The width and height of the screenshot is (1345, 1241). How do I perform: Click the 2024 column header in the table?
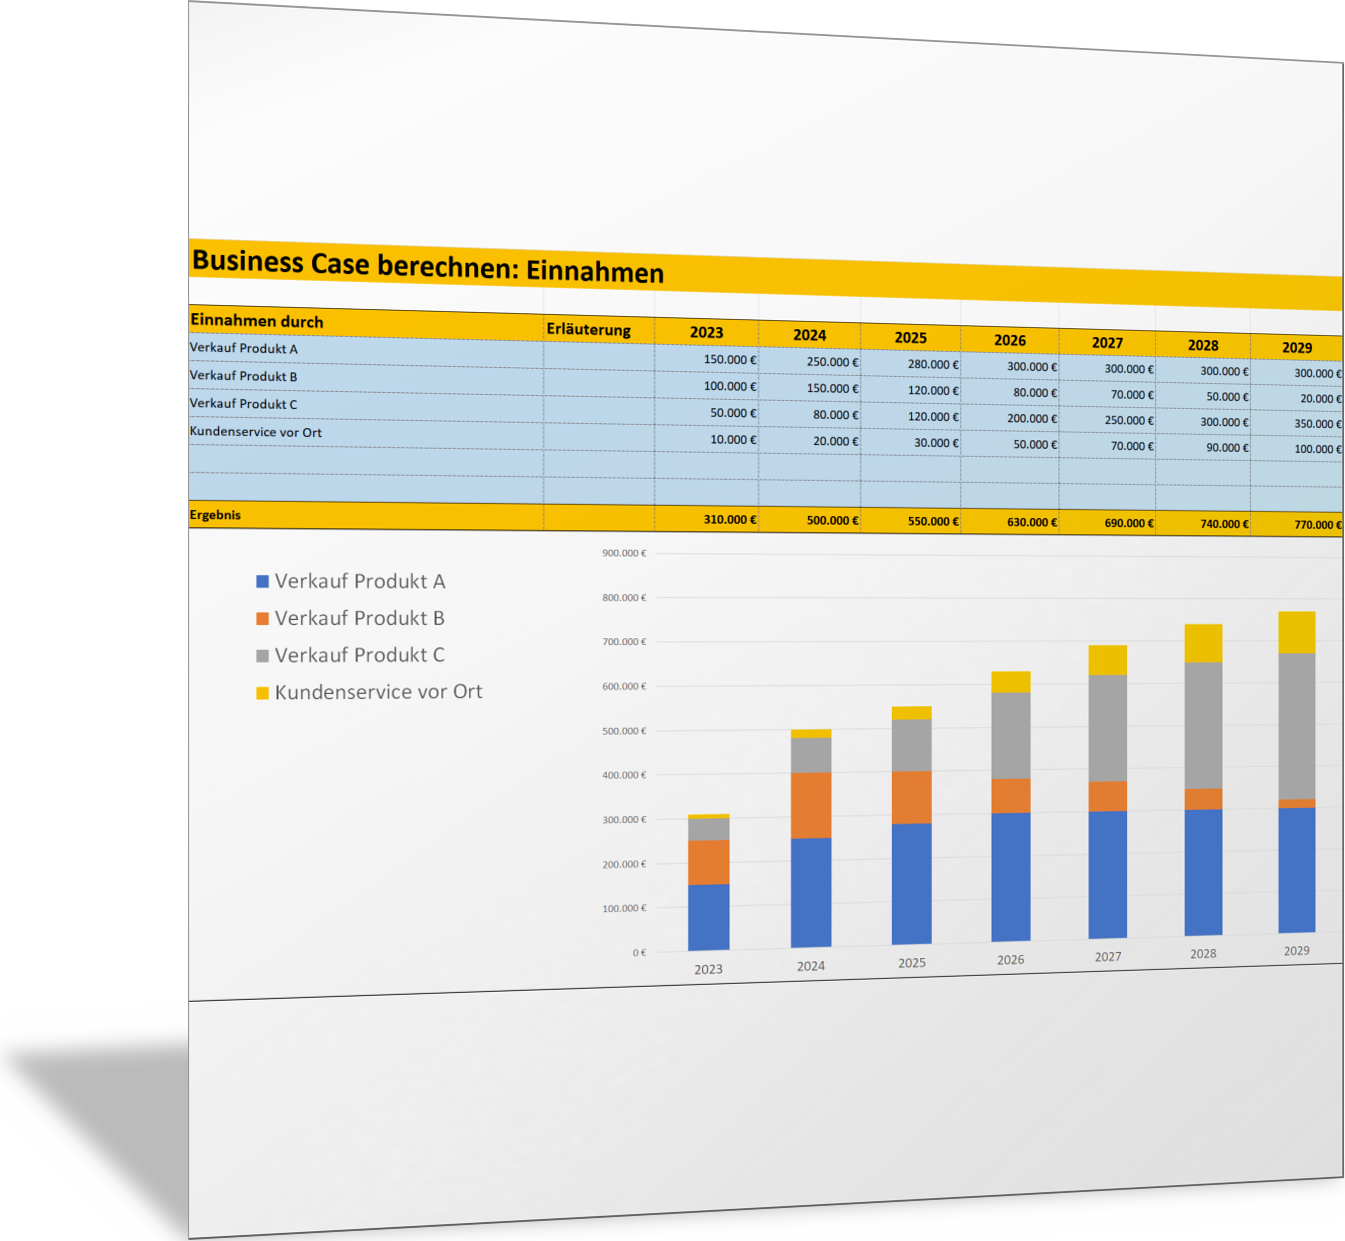pos(809,335)
